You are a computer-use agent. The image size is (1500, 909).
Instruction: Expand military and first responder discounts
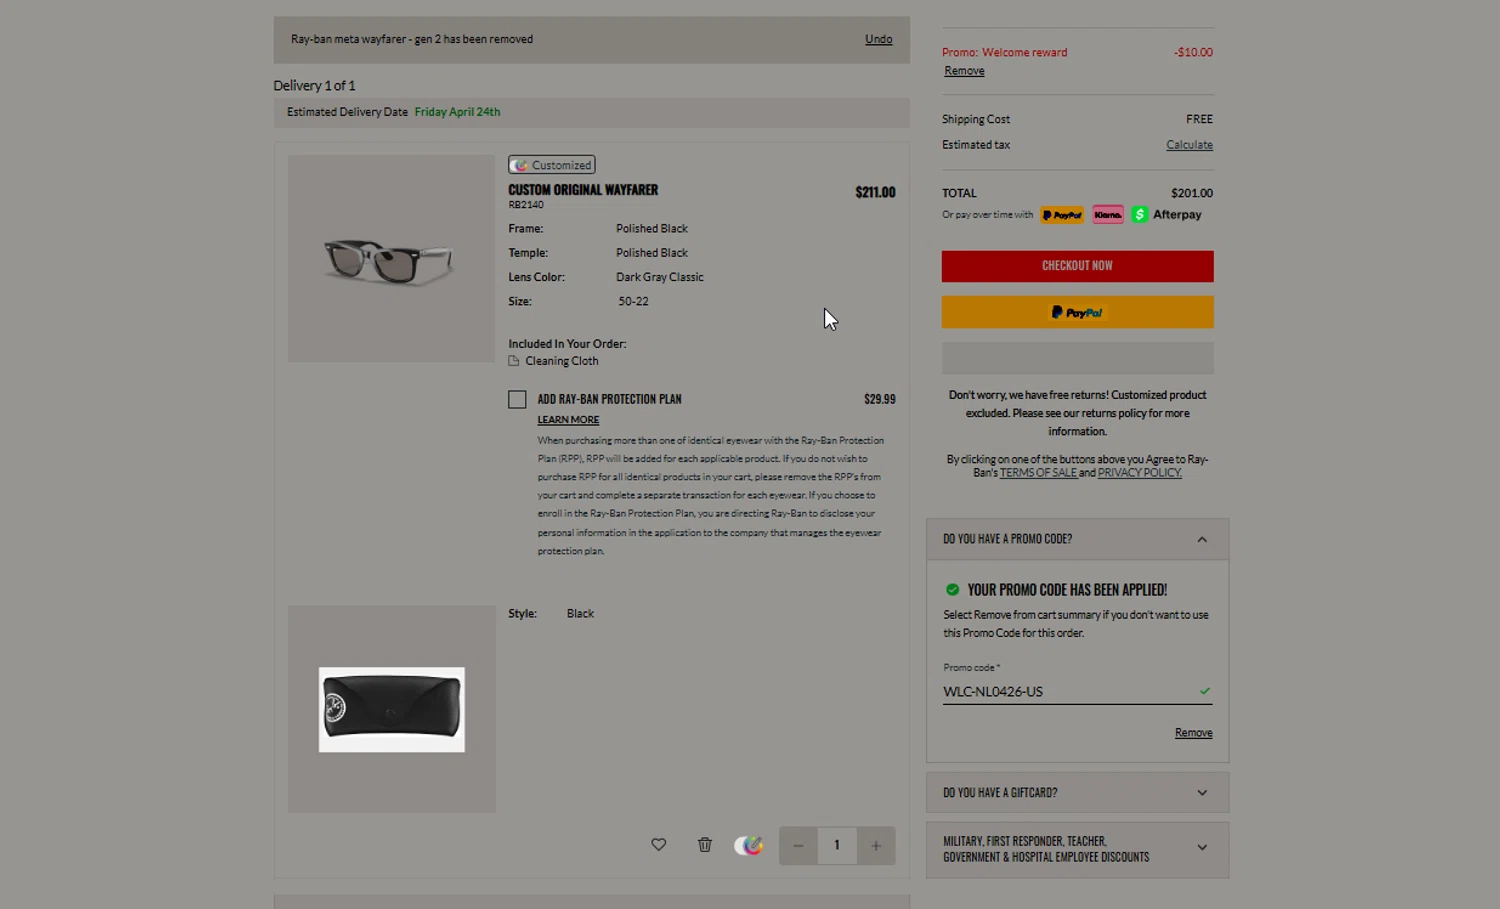[1077, 849]
